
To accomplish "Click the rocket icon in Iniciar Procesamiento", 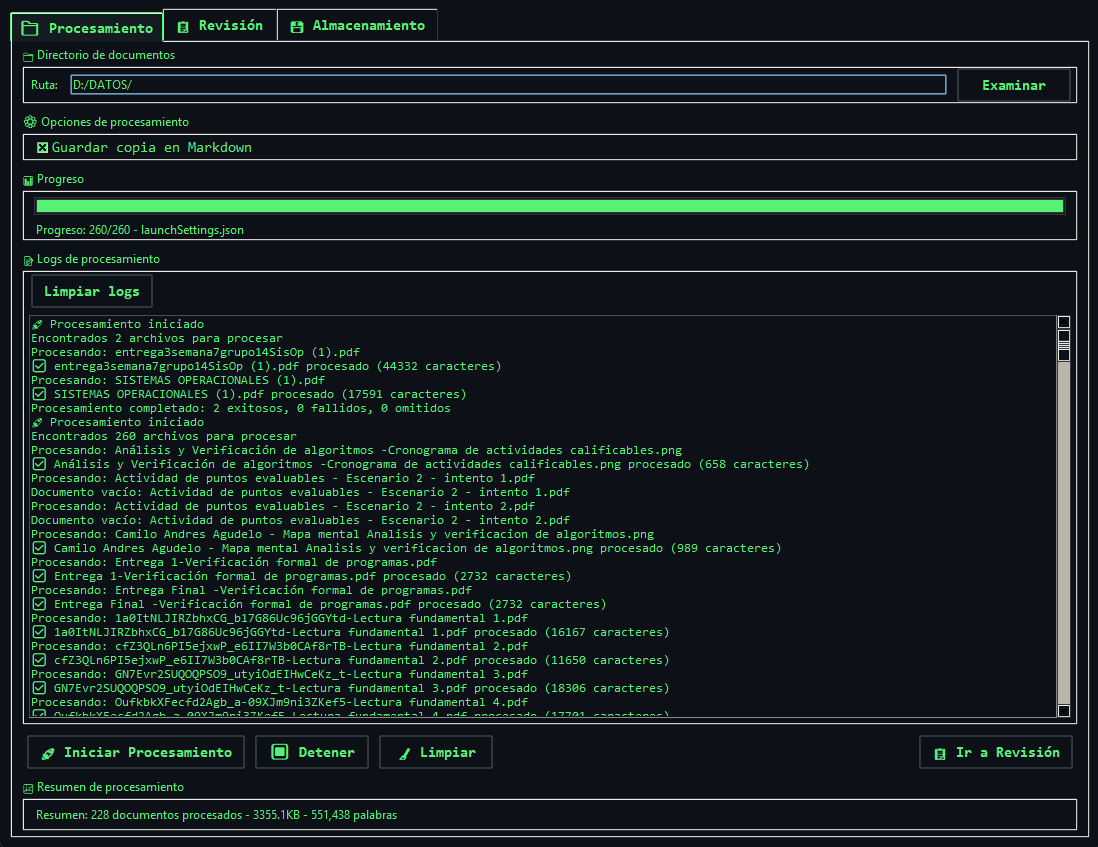I will tap(48, 753).
